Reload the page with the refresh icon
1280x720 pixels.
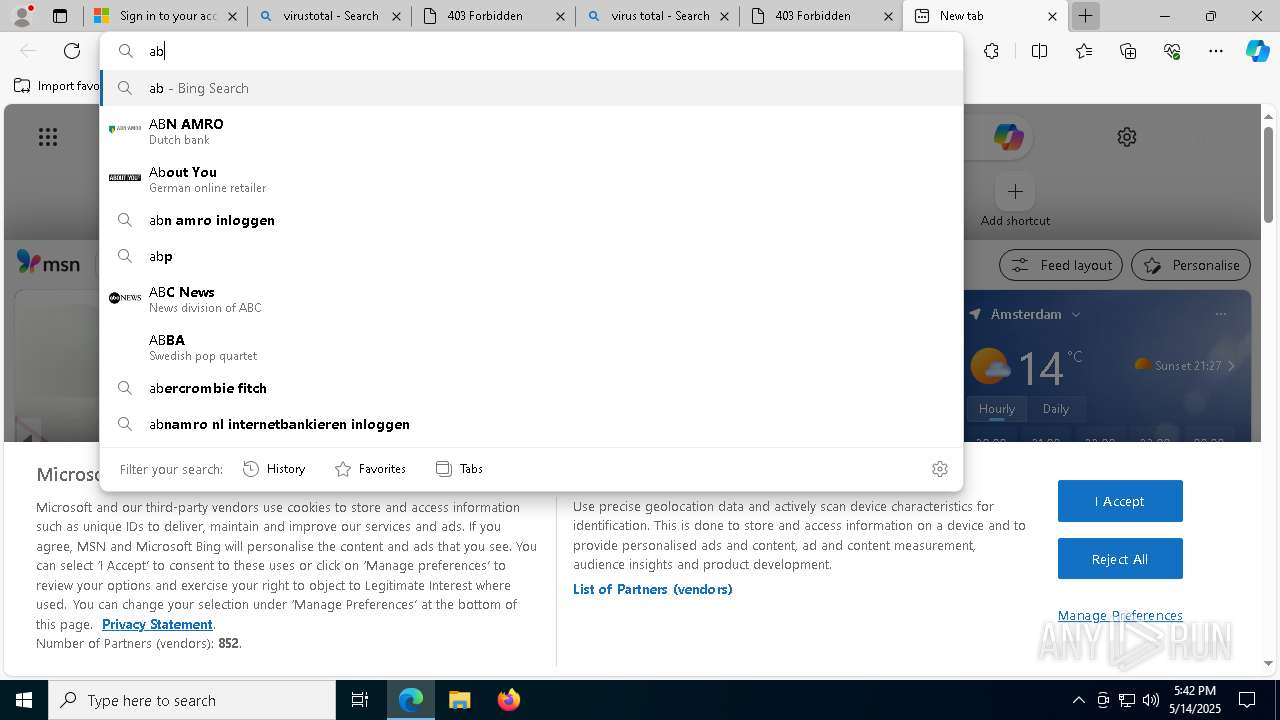pyautogui.click(x=72, y=51)
